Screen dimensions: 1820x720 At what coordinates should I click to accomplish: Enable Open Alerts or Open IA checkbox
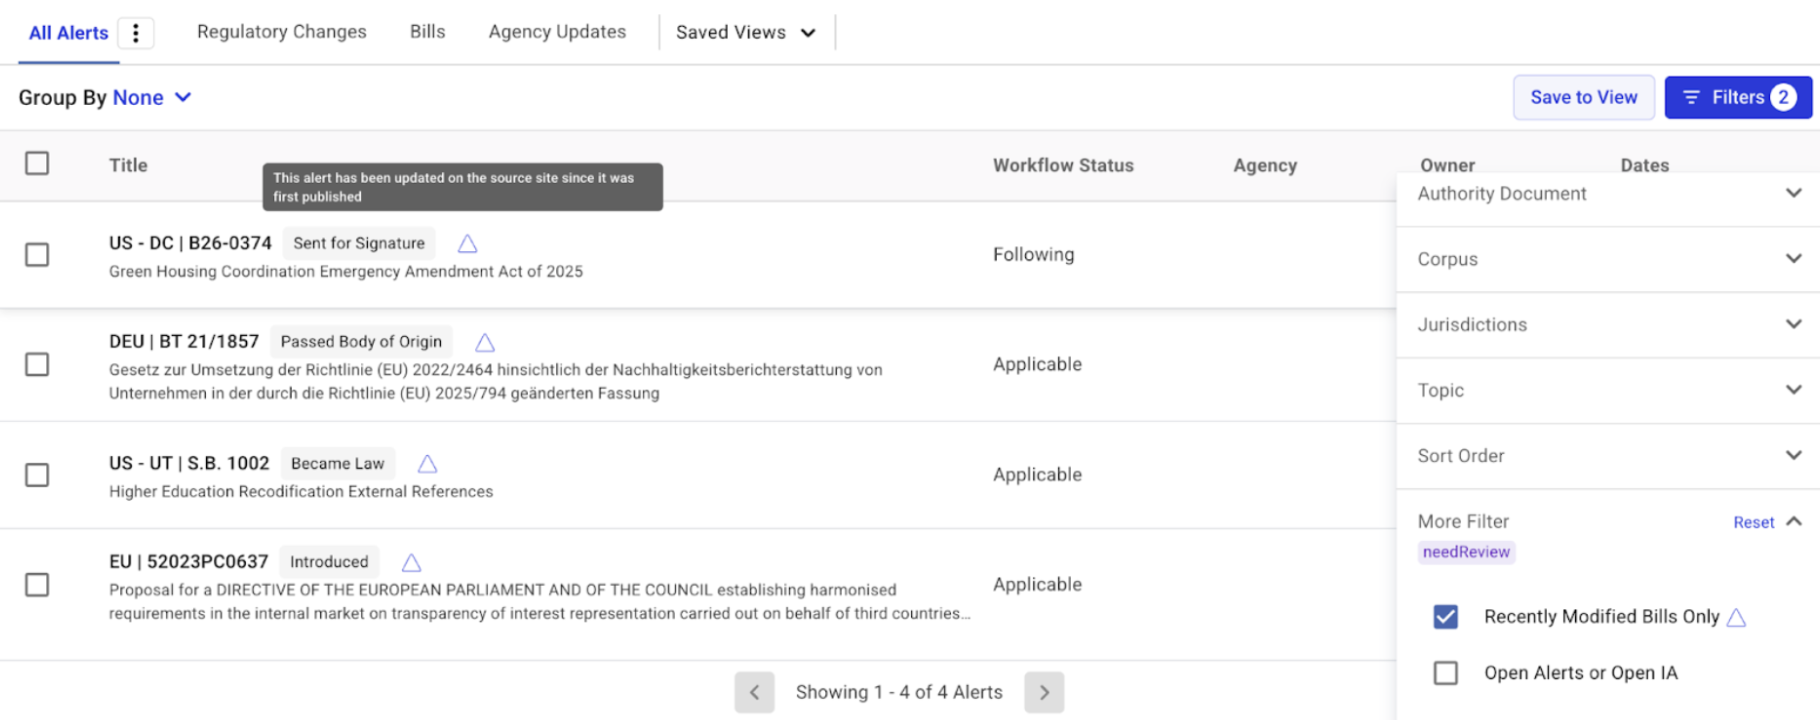pos(1445,673)
